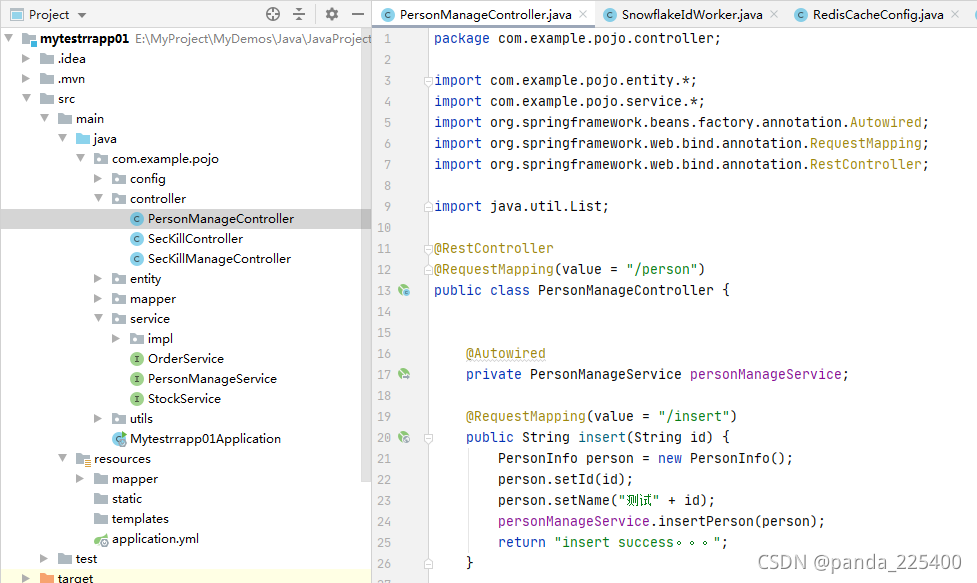The image size is (977, 583).
Task: Open the Project view dropdown
Action: [82, 15]
